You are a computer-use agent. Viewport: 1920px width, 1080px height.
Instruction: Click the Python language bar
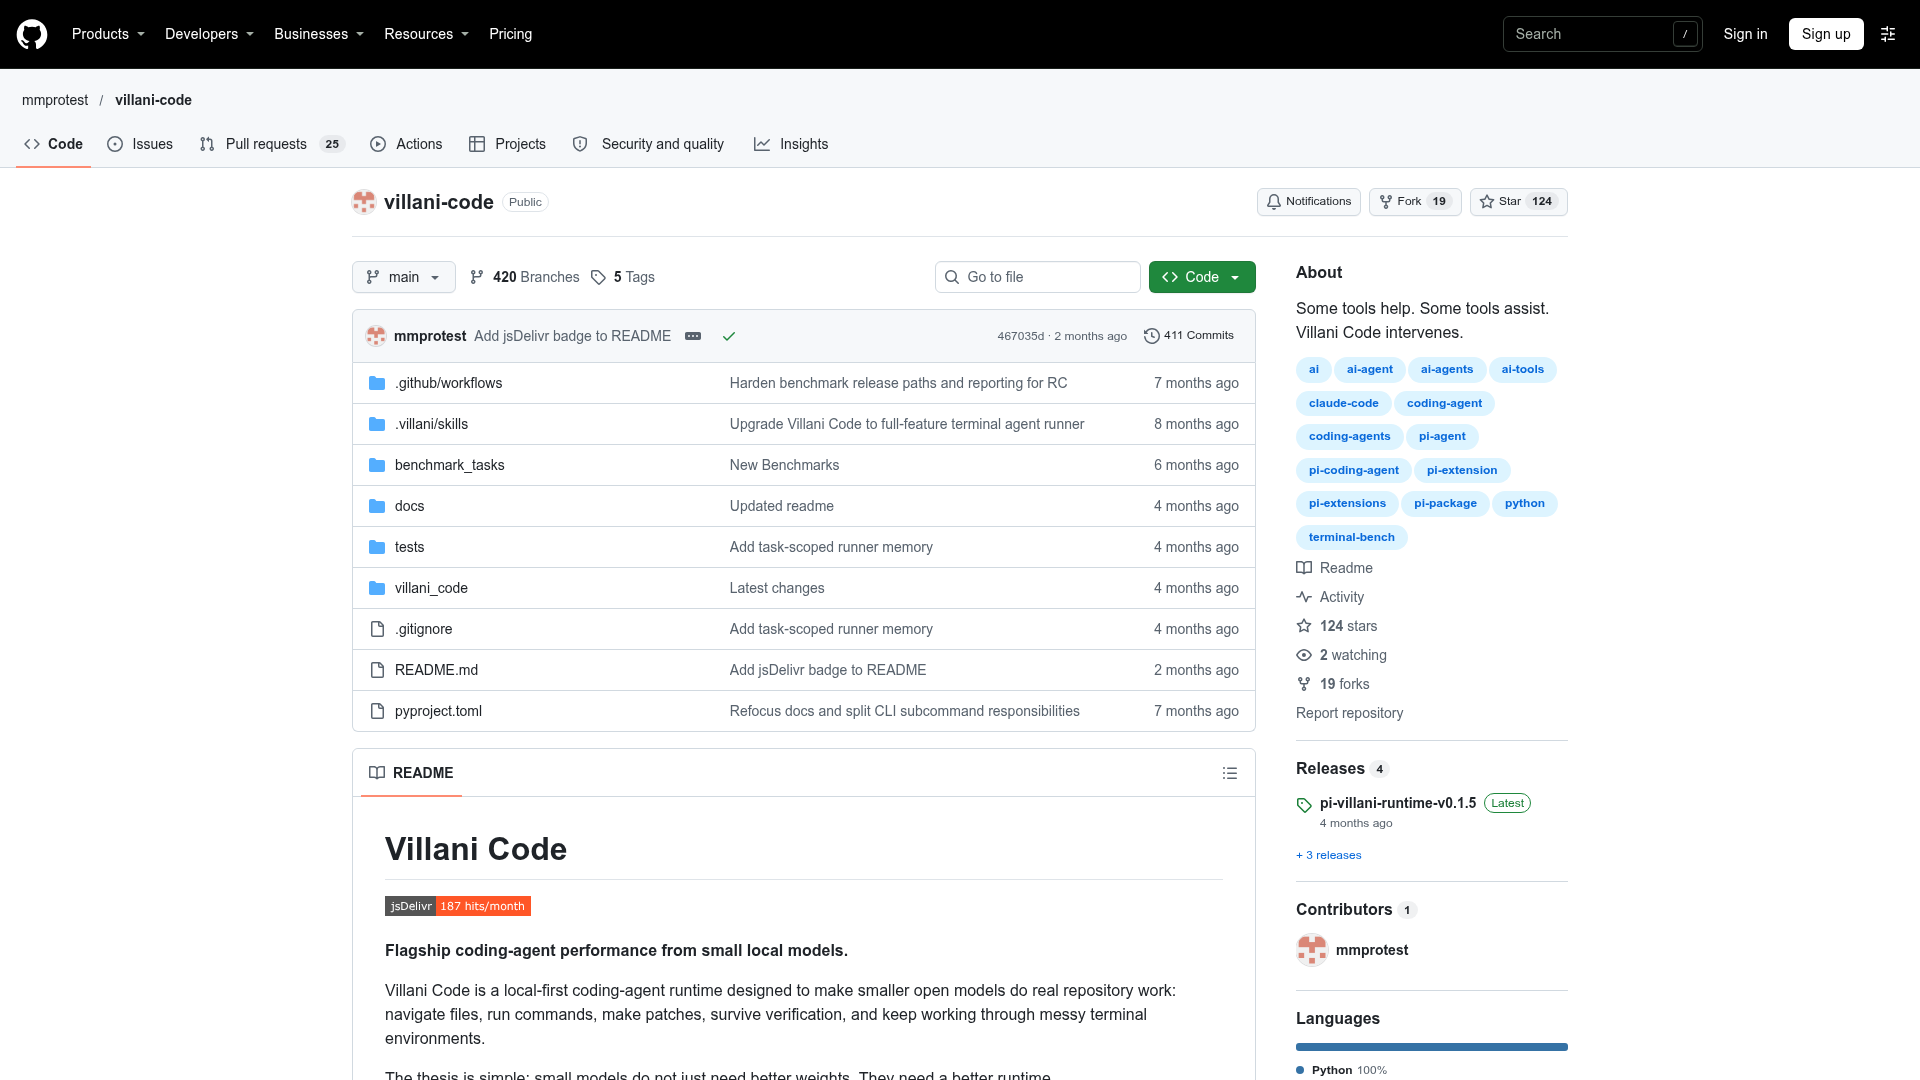pos(1432,1047)
